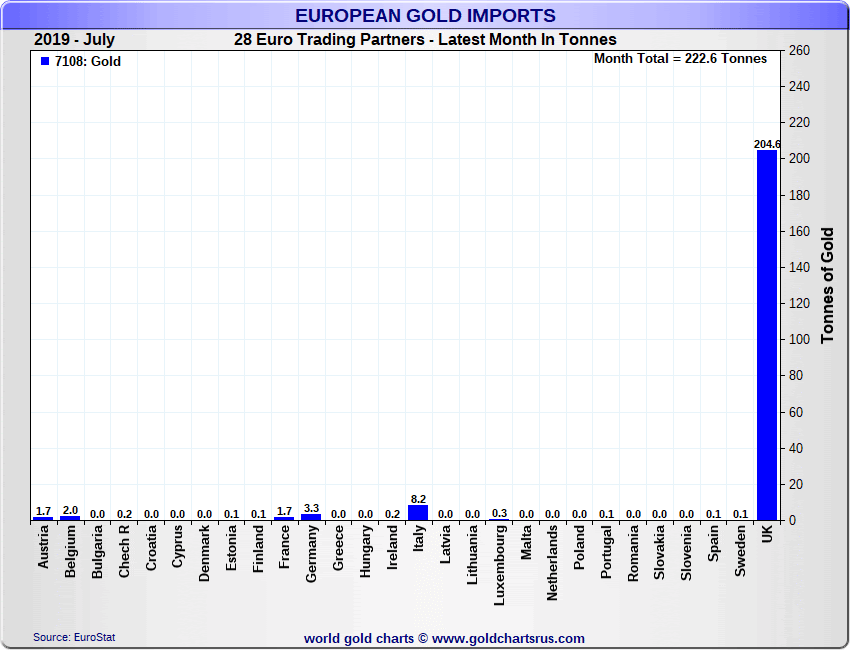Click the Netherlands axis label
This screenshot has width=850, height=650.
552,563
